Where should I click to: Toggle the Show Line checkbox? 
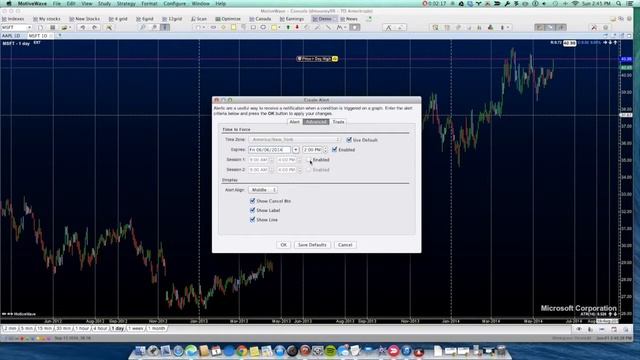[252, 220]
